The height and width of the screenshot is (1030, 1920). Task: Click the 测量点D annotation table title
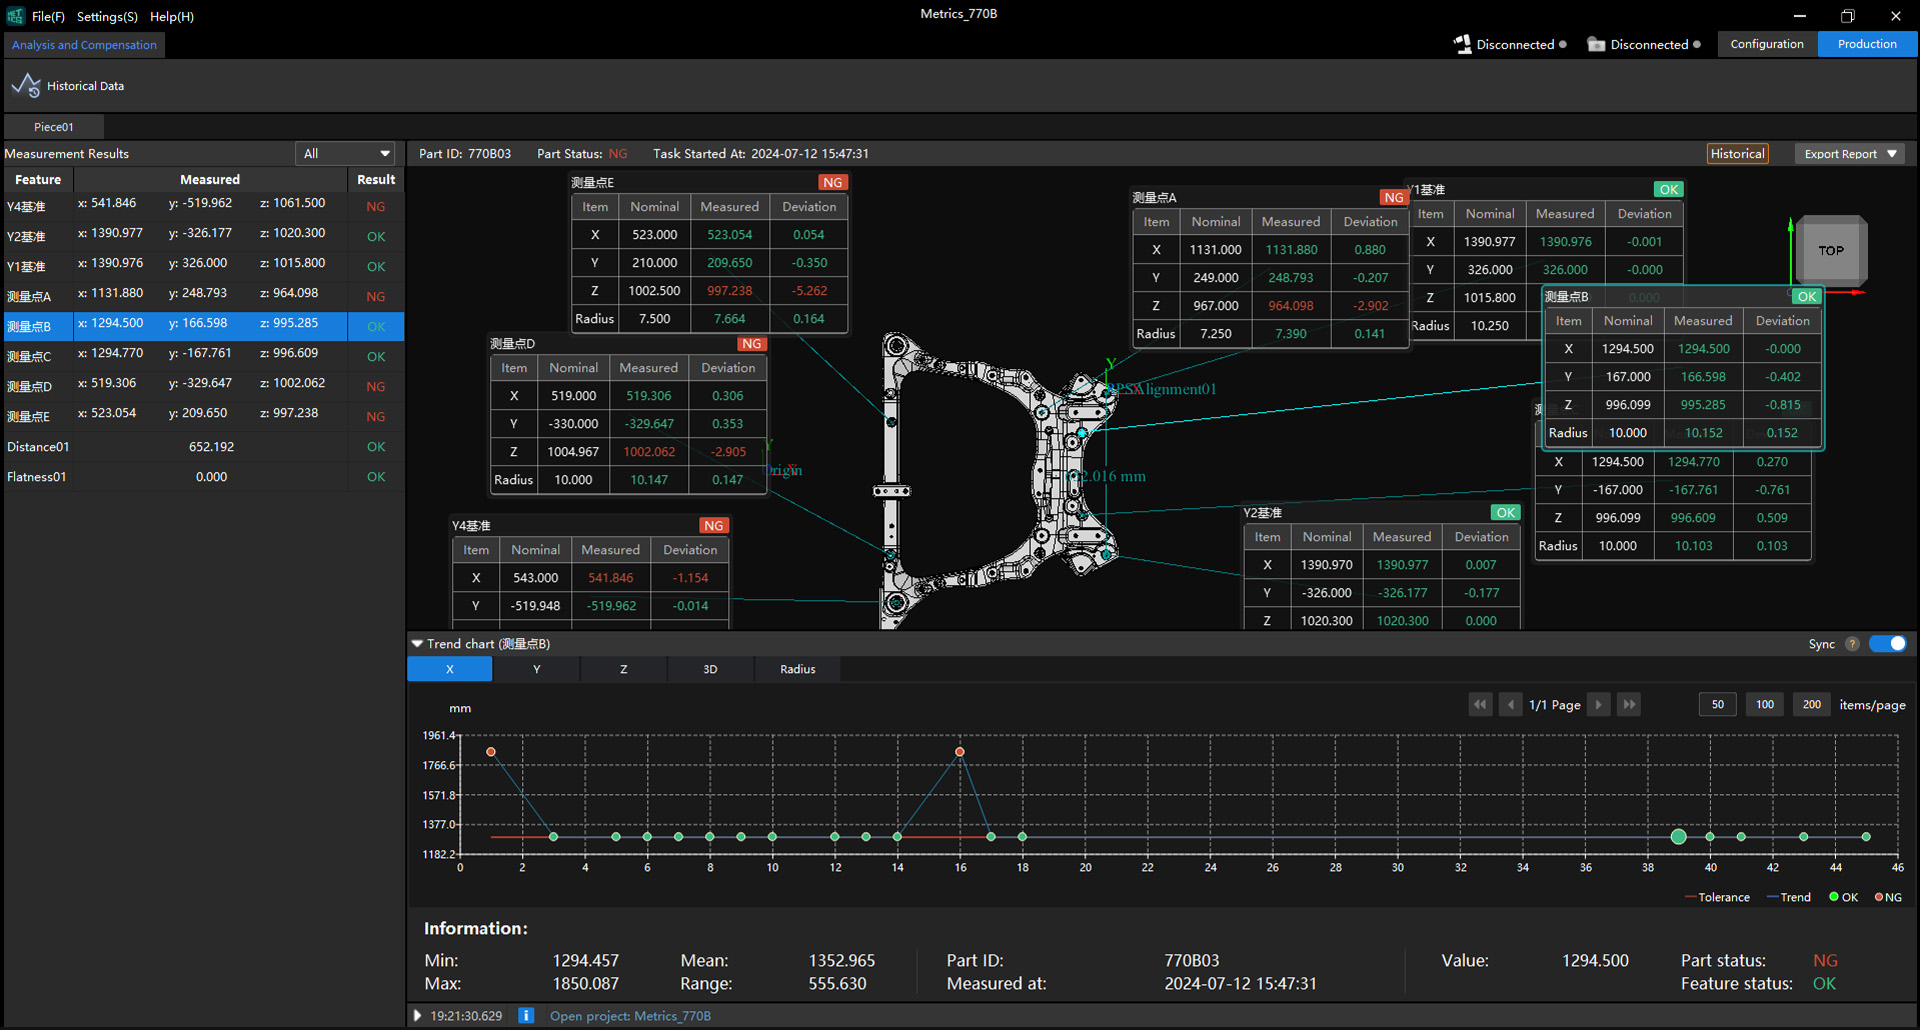pyautogui.click(x=512, y=343)
